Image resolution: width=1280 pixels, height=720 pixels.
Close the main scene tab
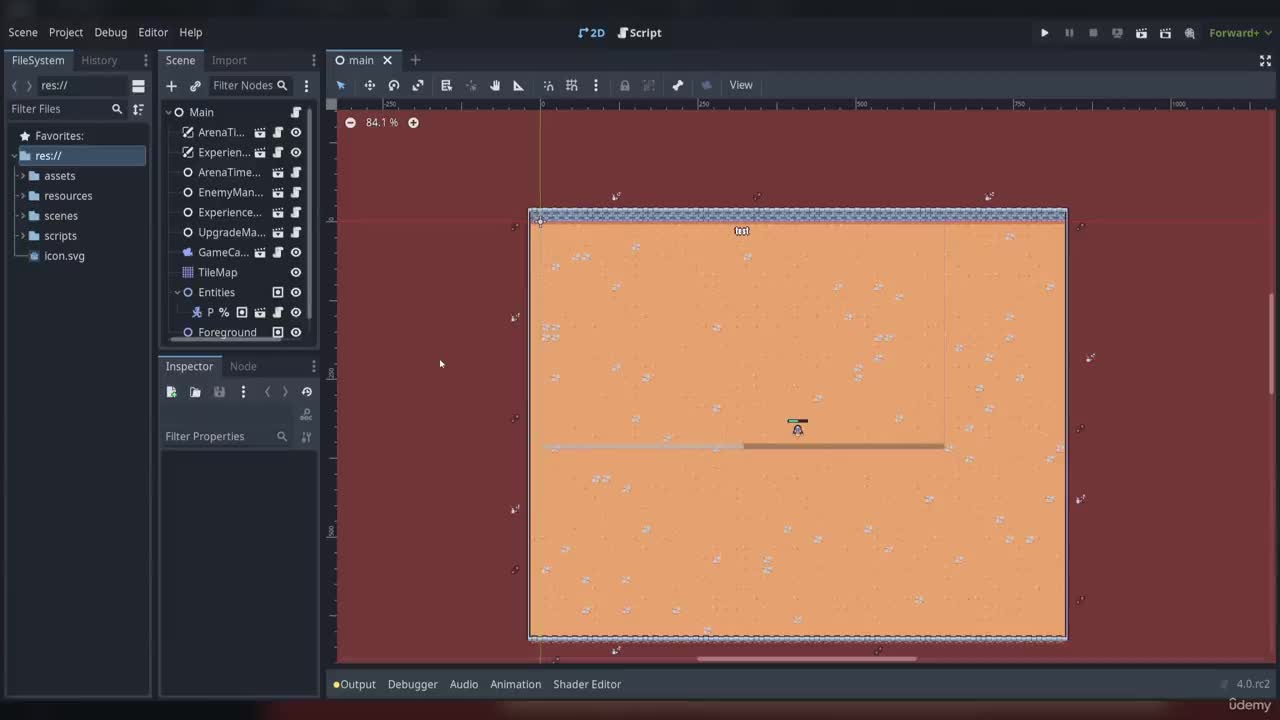click(387, 60)
